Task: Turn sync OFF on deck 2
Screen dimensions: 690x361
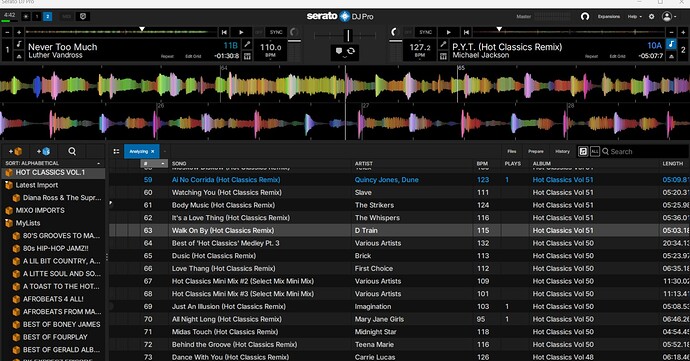Action: coord(408,32)
